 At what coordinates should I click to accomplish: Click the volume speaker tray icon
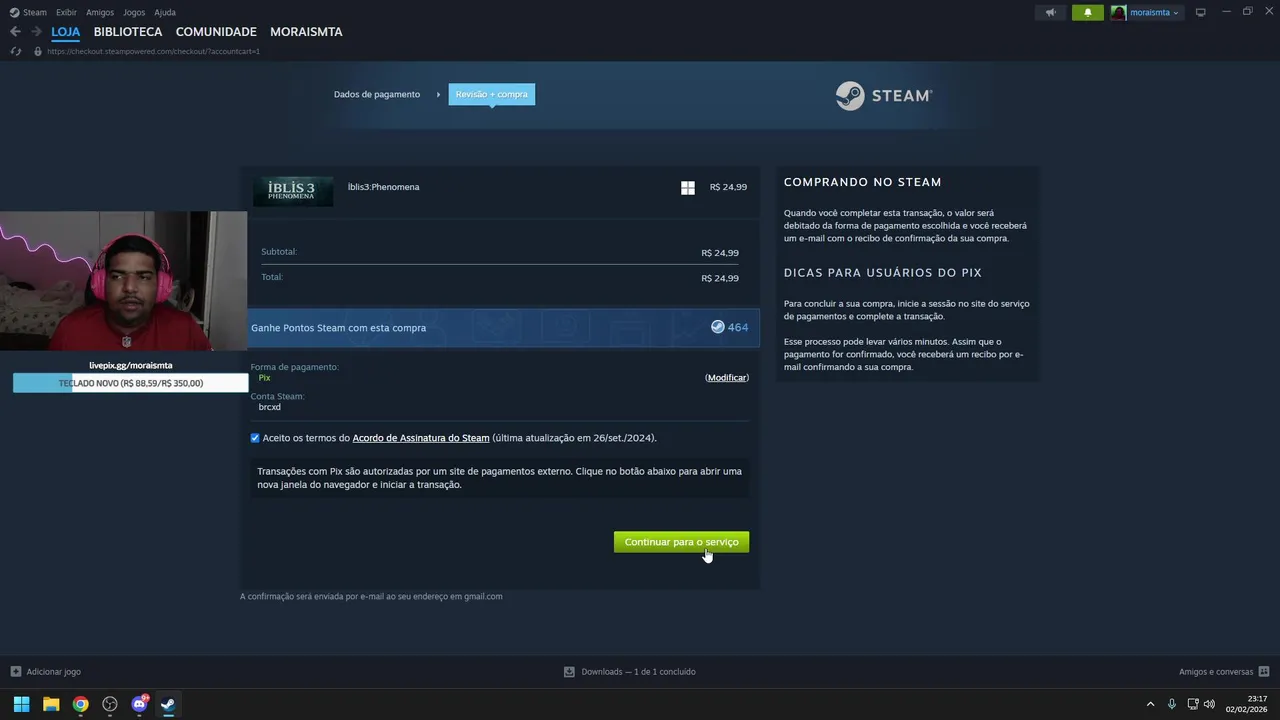point(1209,704)
